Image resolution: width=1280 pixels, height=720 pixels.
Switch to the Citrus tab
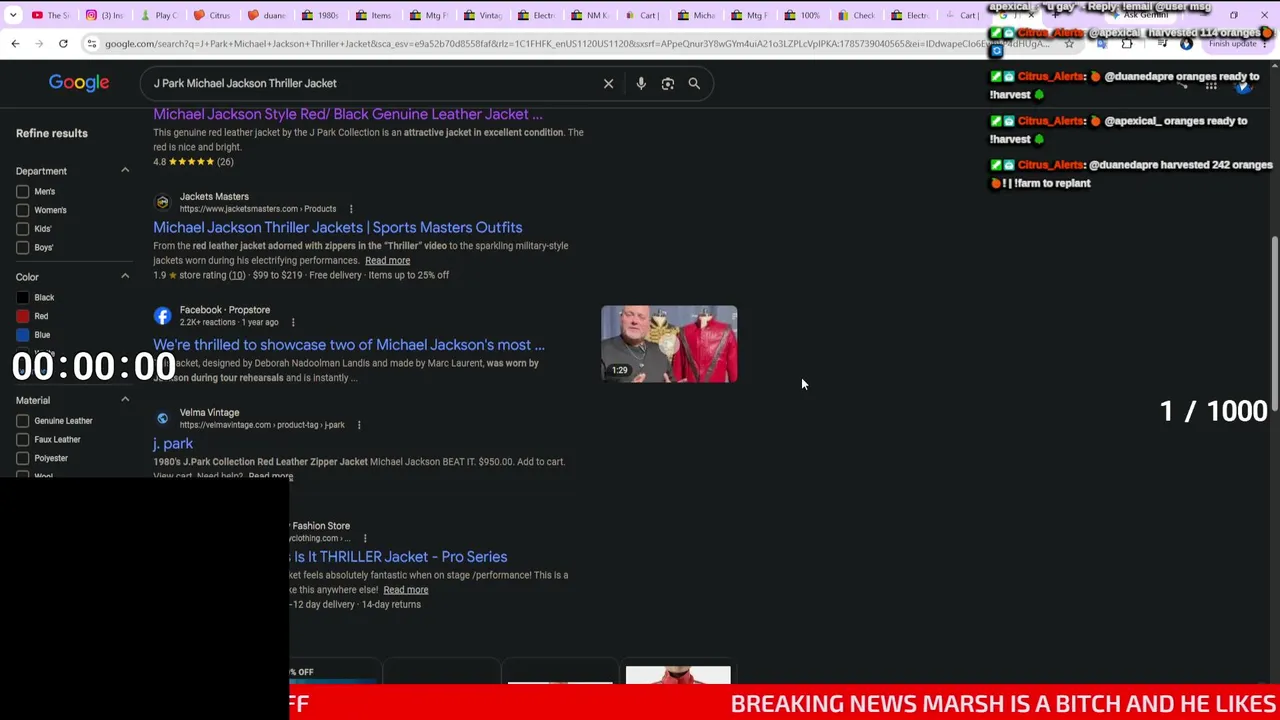click(212, 15)
